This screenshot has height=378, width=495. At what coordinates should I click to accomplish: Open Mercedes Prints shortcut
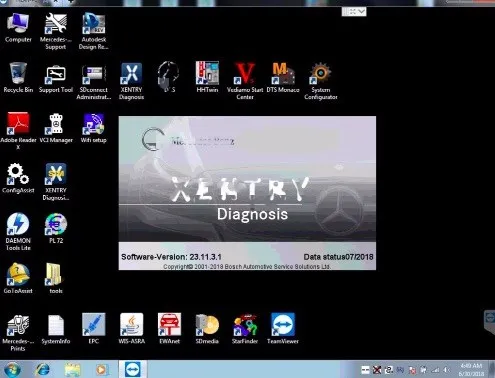click(18, 333)
